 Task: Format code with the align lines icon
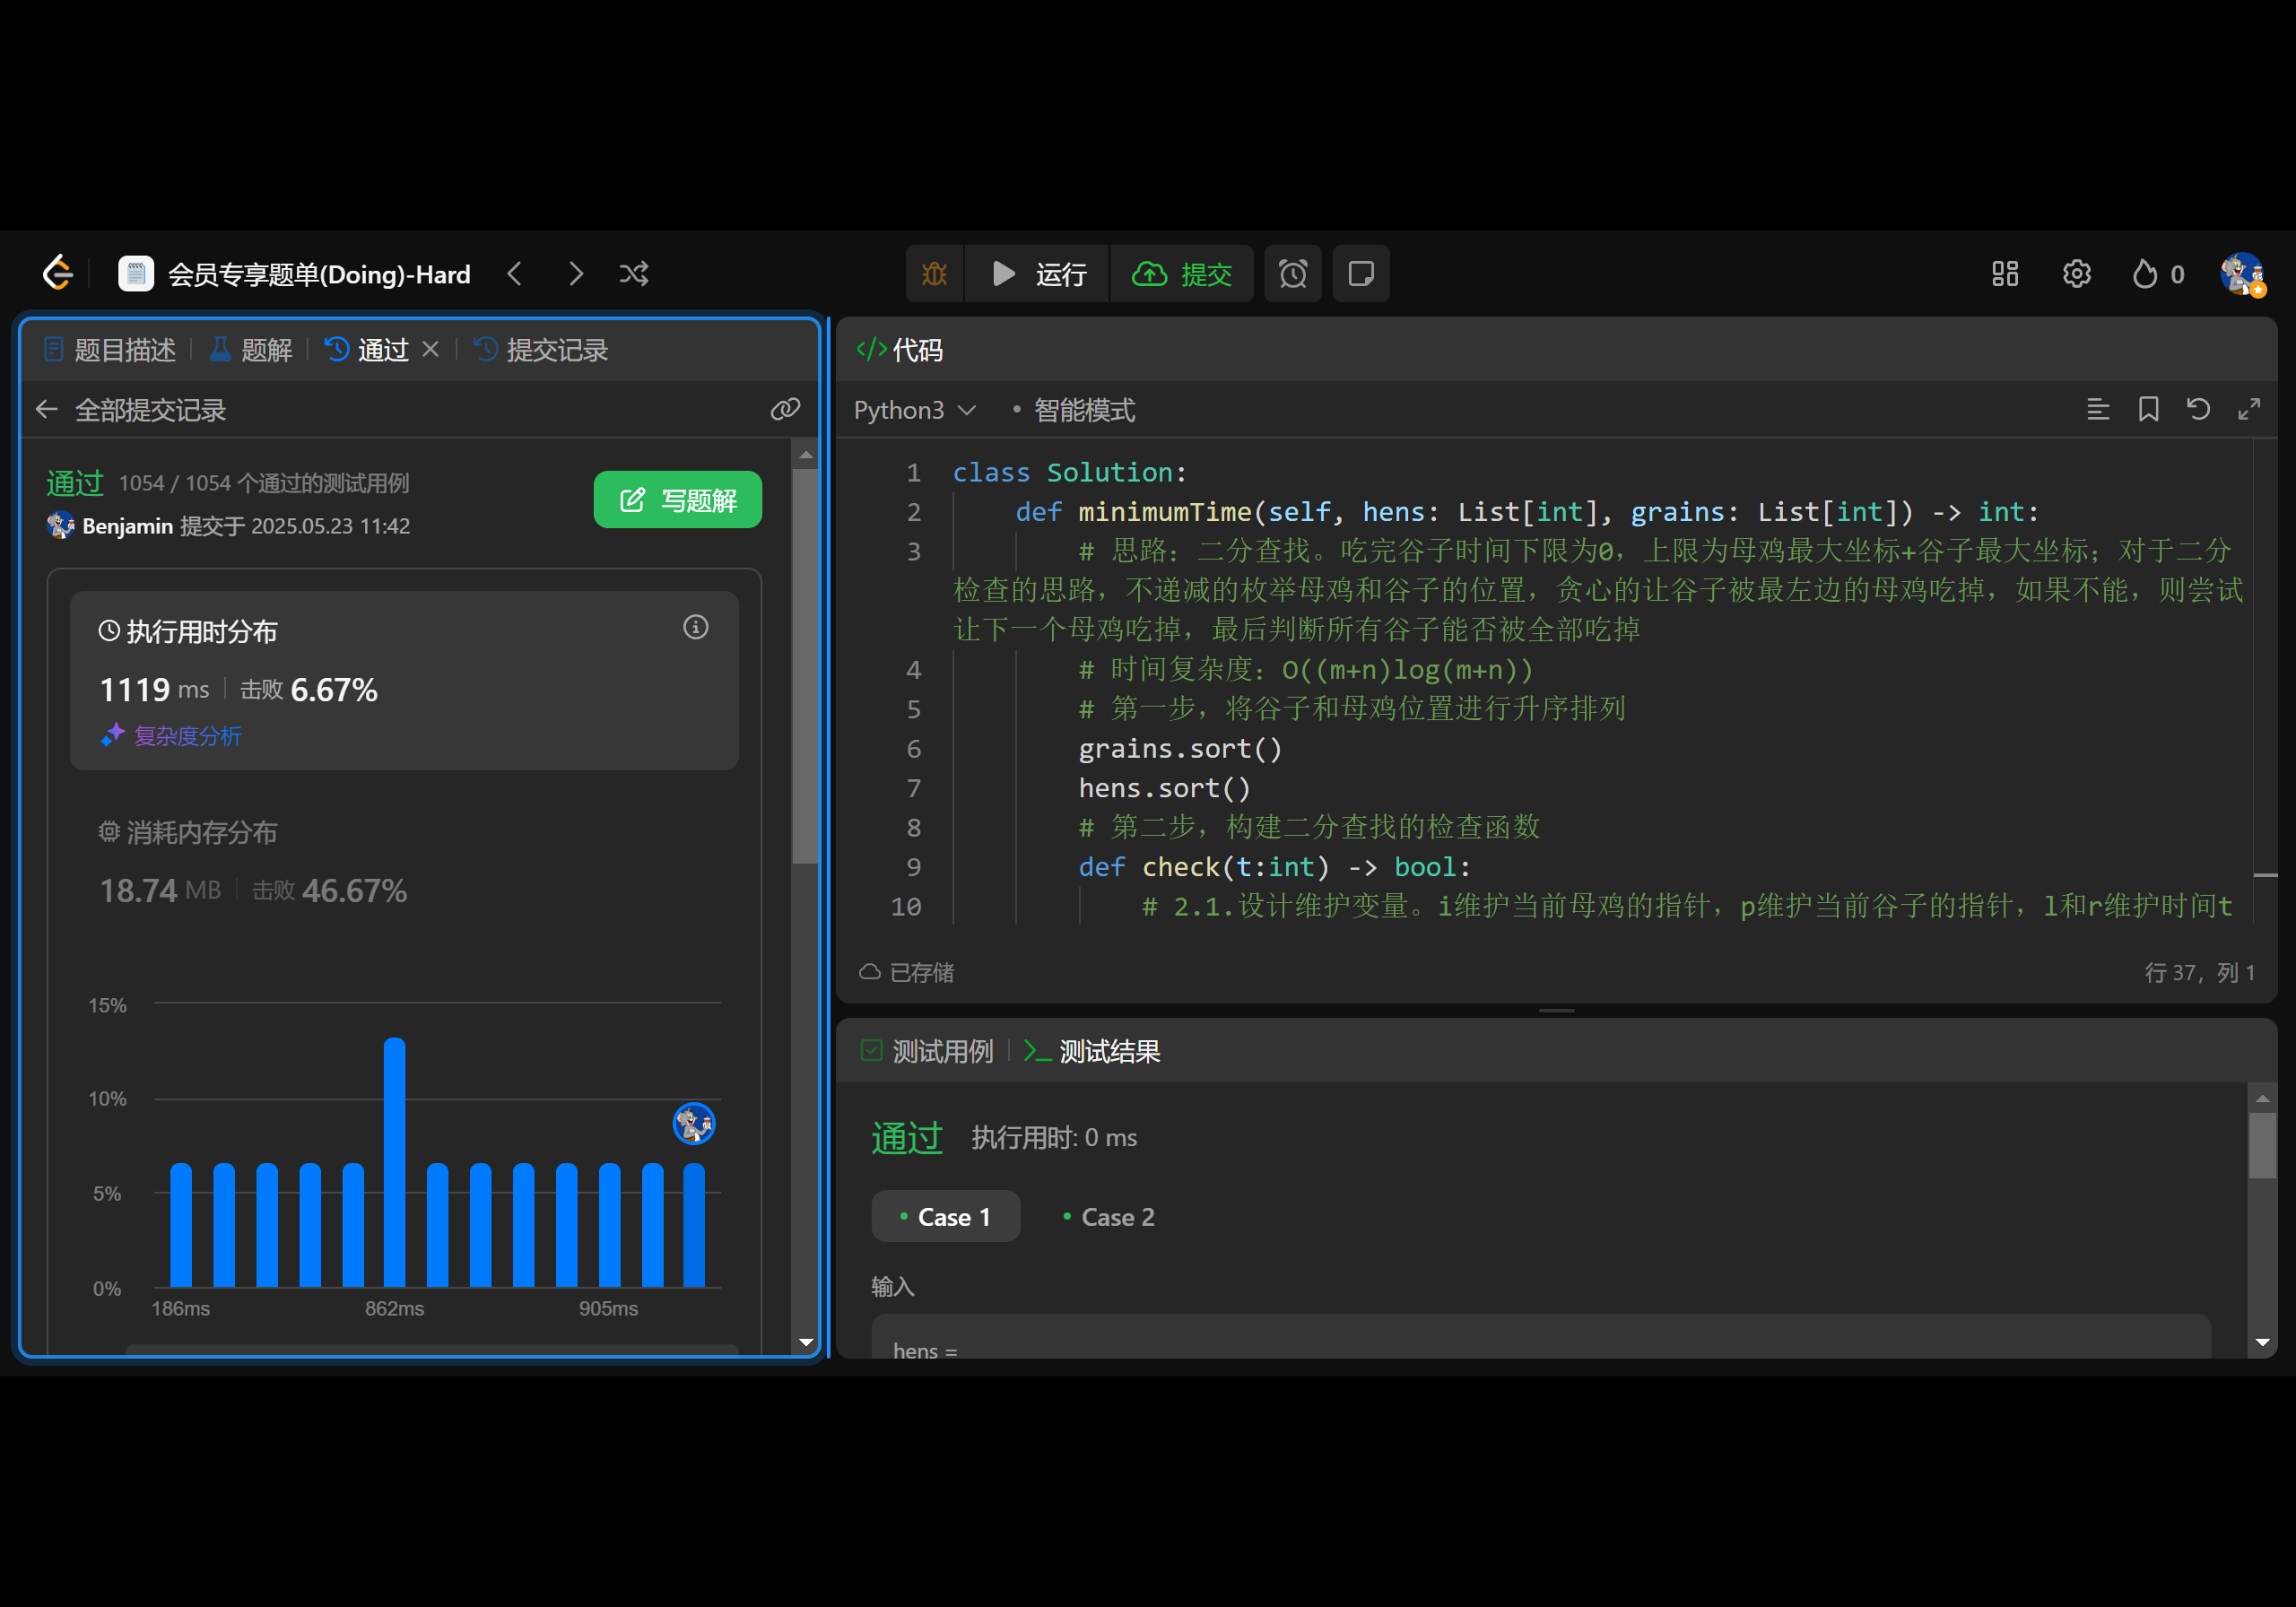pyautogui.click(x=2097, y=409)
